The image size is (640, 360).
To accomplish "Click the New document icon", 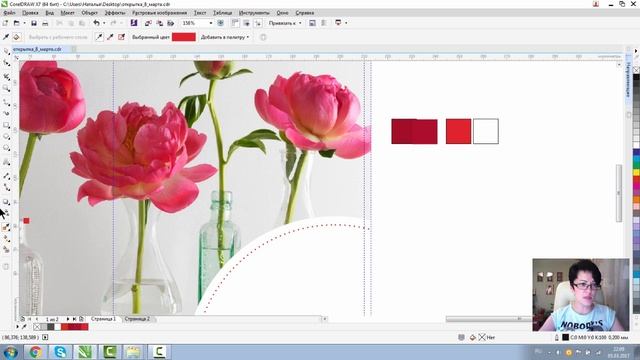I will 5,23.
